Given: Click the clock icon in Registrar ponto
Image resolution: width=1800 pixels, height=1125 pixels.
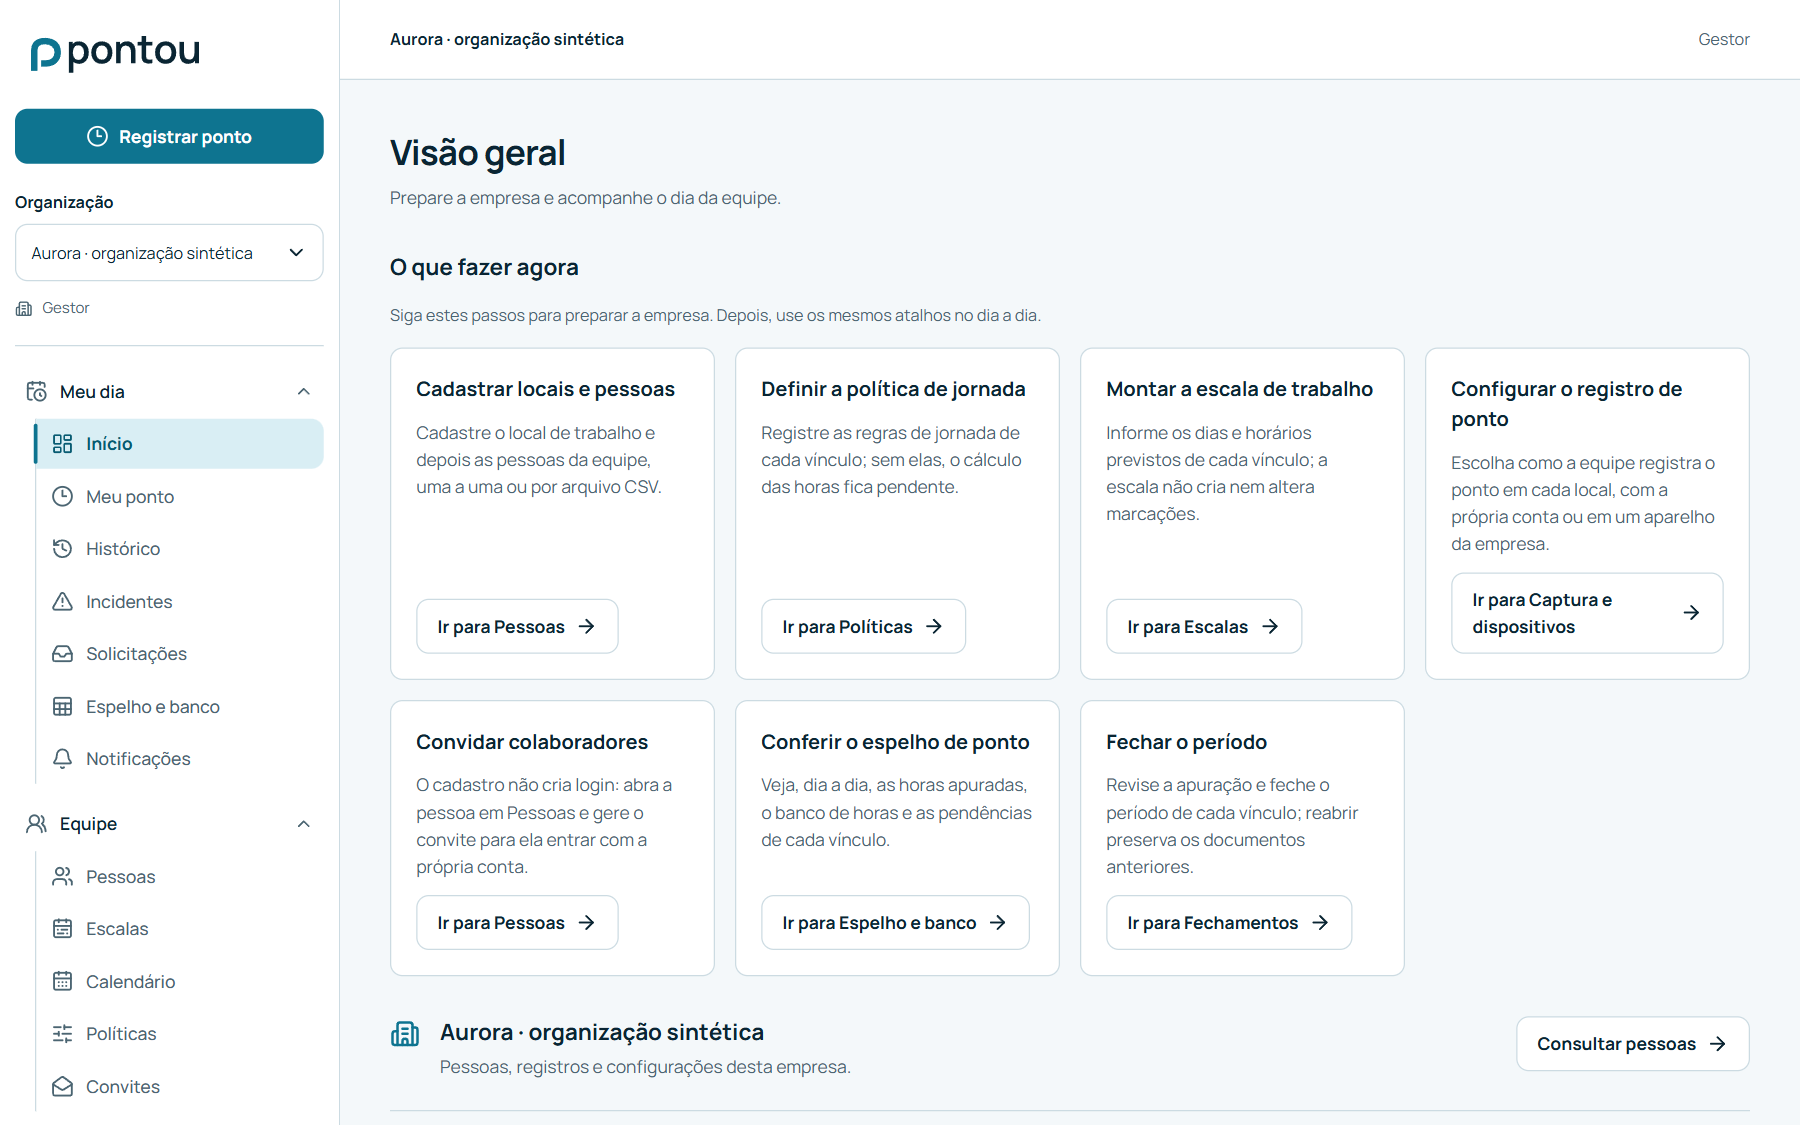Looking at the screenshot, I should tap(97, 136).
